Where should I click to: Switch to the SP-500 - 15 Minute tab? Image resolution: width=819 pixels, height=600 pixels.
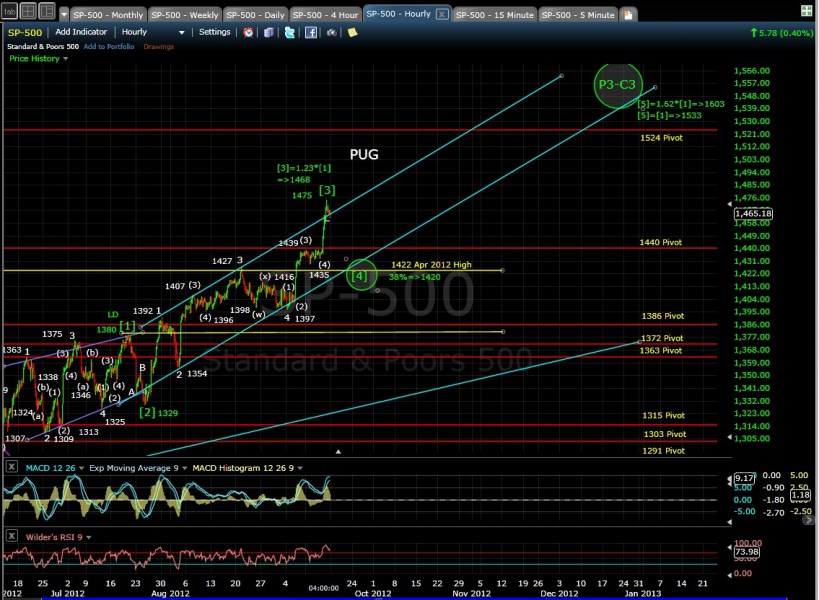[x=494, y=15]
